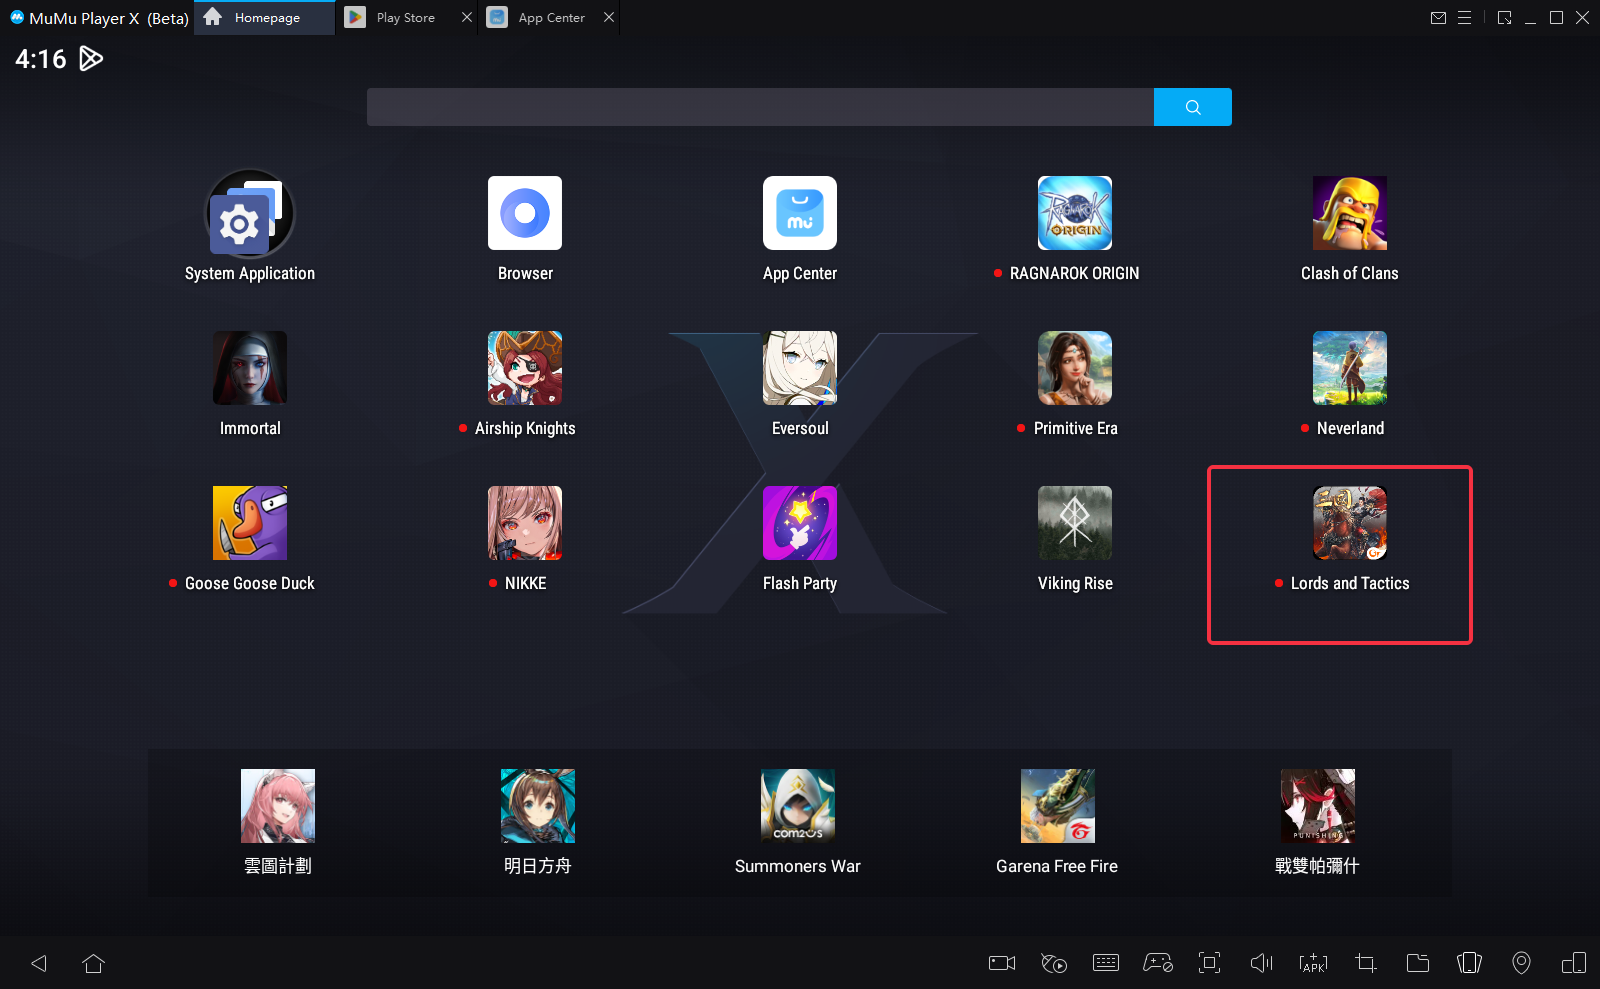Open the App Center icon on the homepage
1600x989 pixels.
click(x=800, y=213)
